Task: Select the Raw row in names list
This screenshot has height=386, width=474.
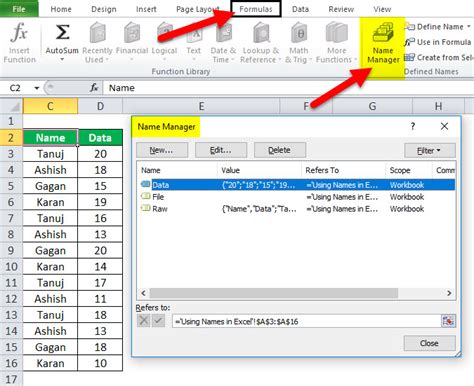Action: (x=298, y=209)
